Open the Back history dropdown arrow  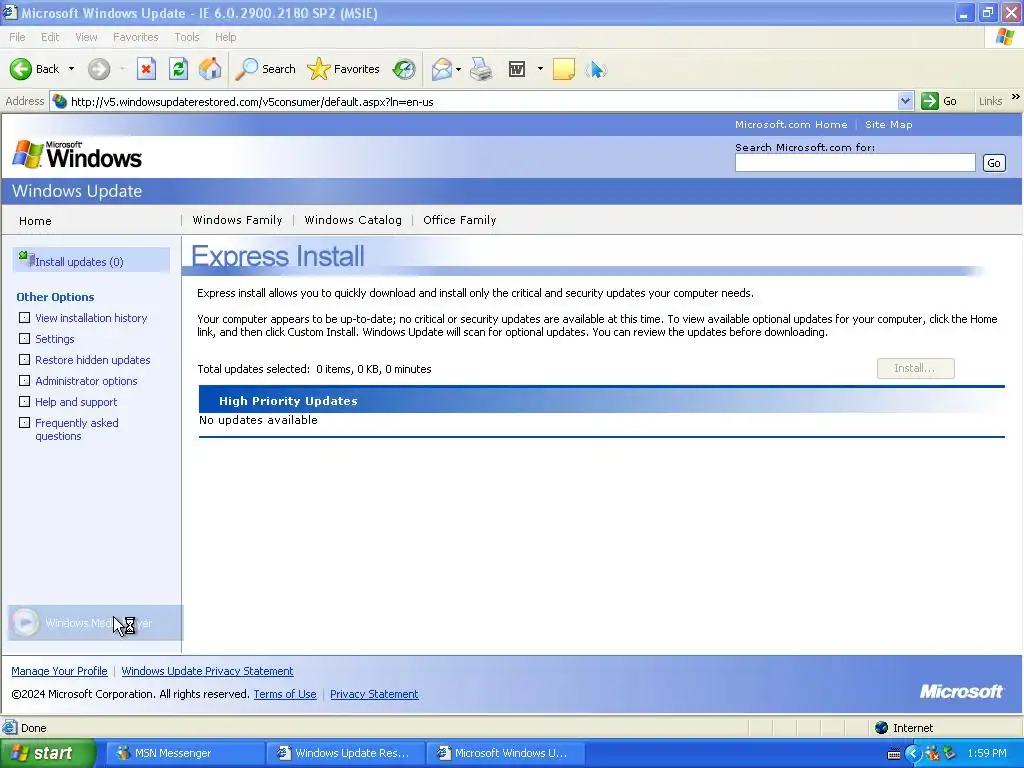point(71,69)
